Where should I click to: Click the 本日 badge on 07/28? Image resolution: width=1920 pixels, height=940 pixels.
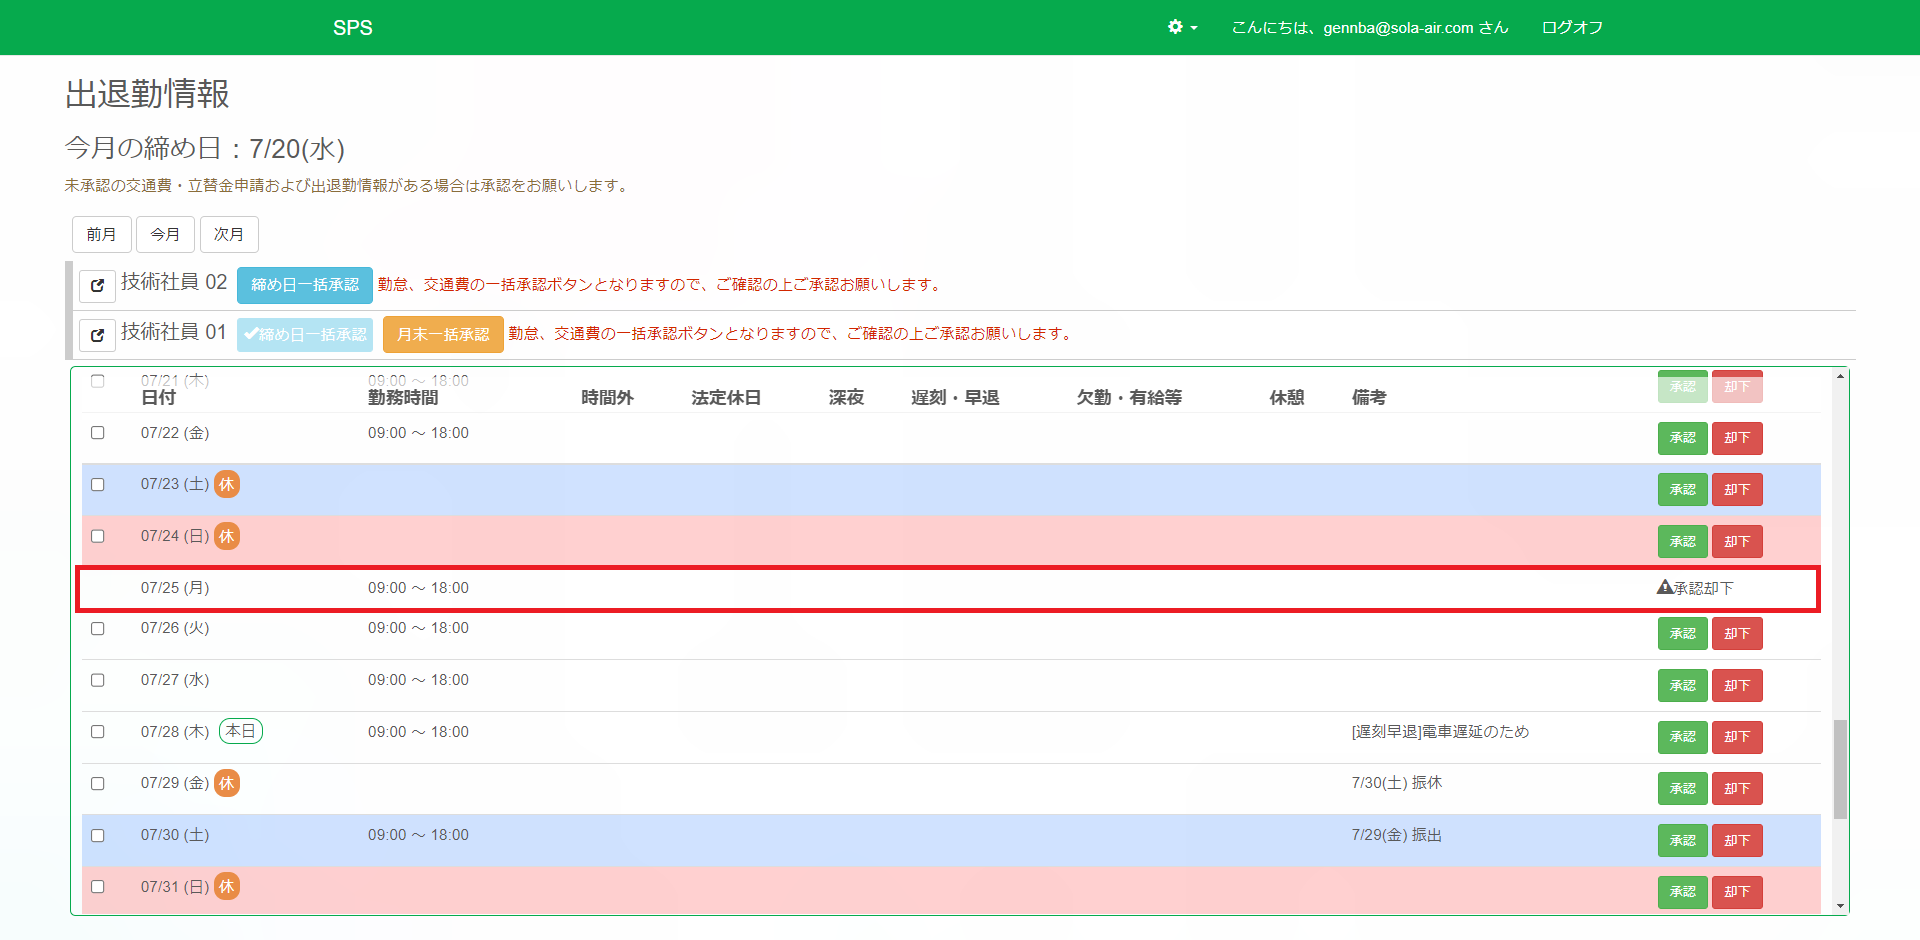coord(240,731)
